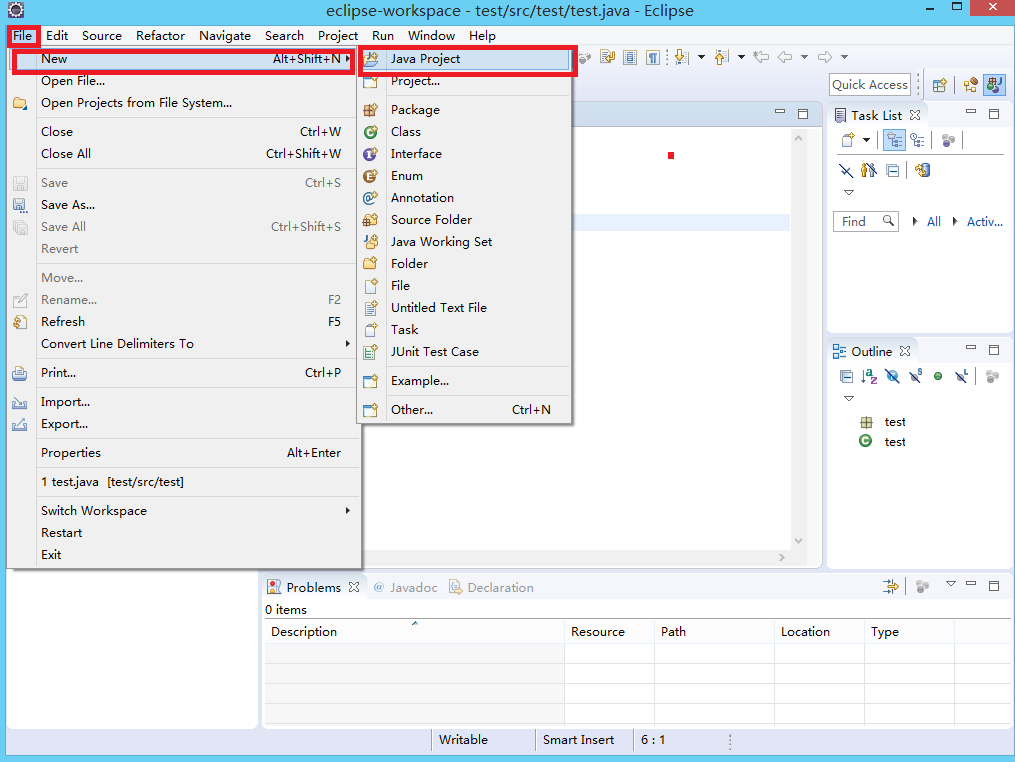The width and height of the screenshot is (1015, 762).
Task: Open the Back history dropdown arrow
Action: [x=804, y=57]
